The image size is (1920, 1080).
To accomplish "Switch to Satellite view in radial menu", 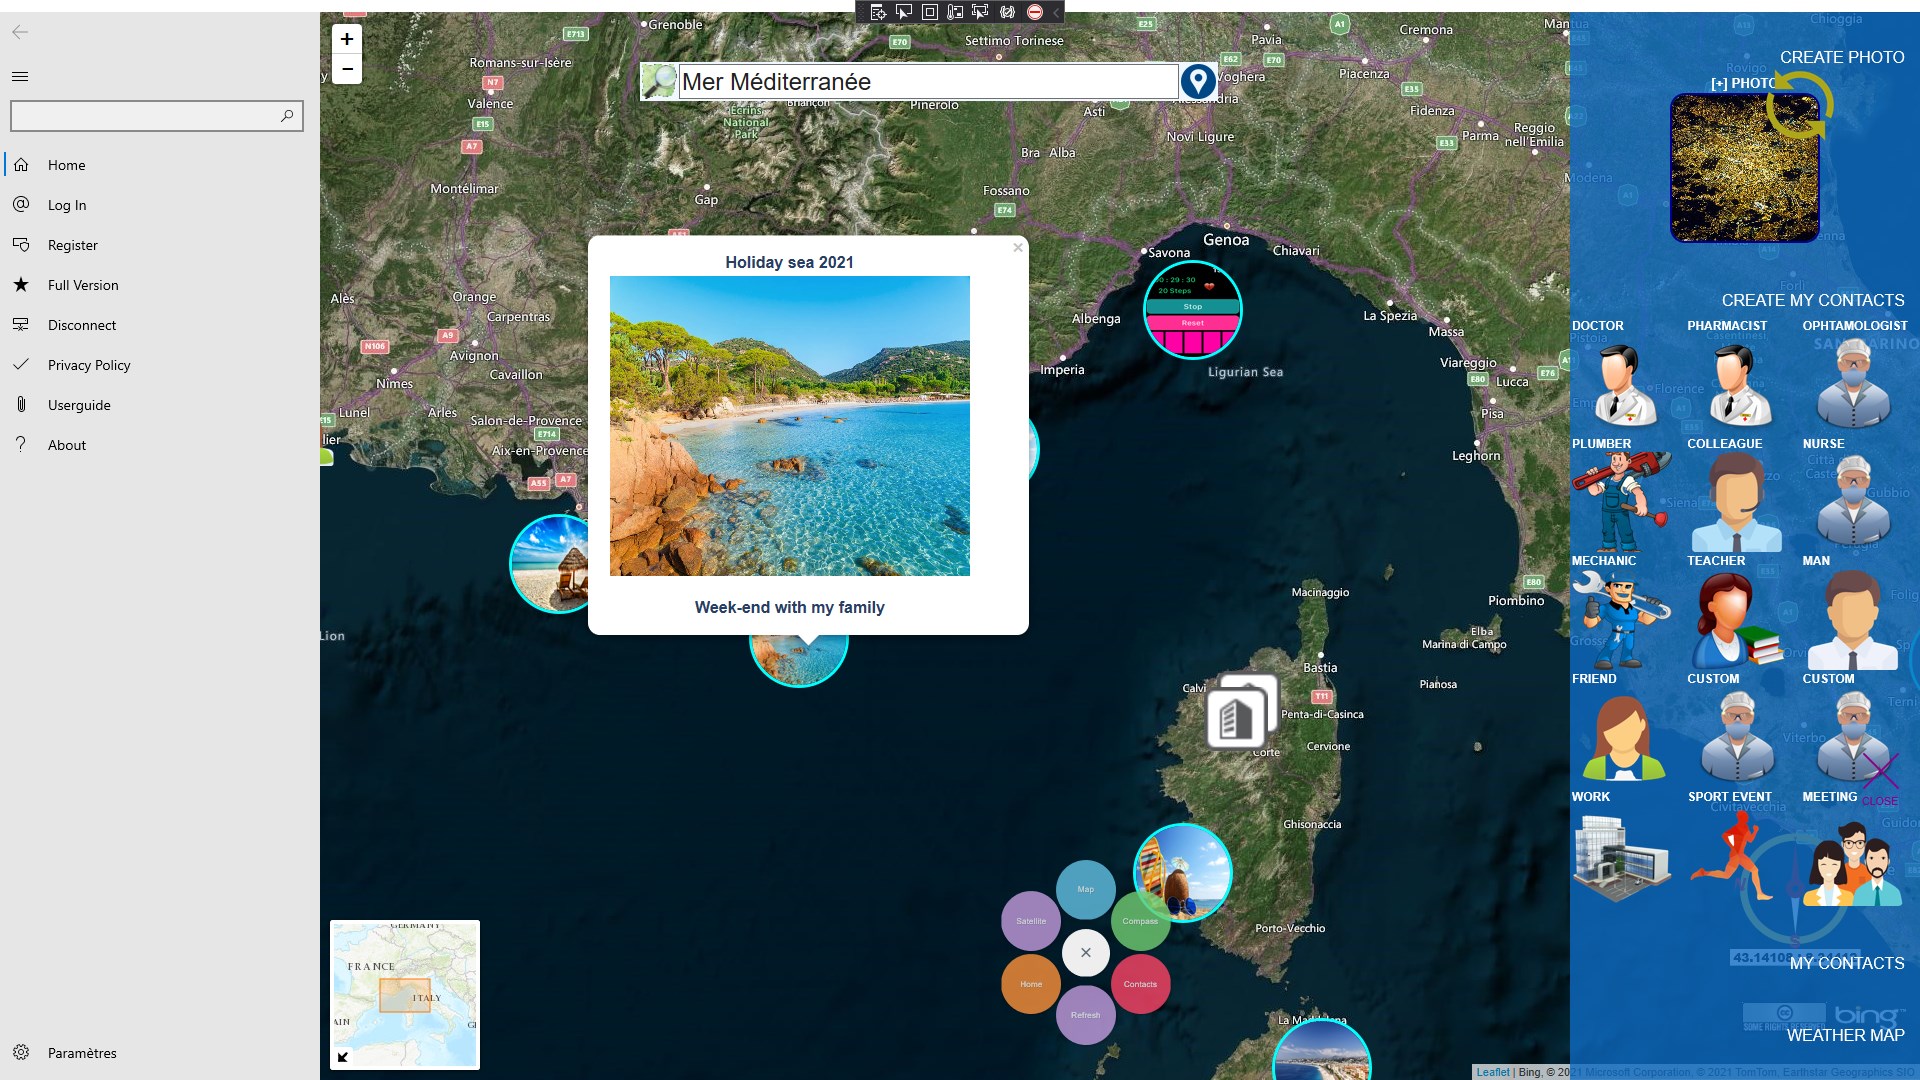I will coord(1031,921).
